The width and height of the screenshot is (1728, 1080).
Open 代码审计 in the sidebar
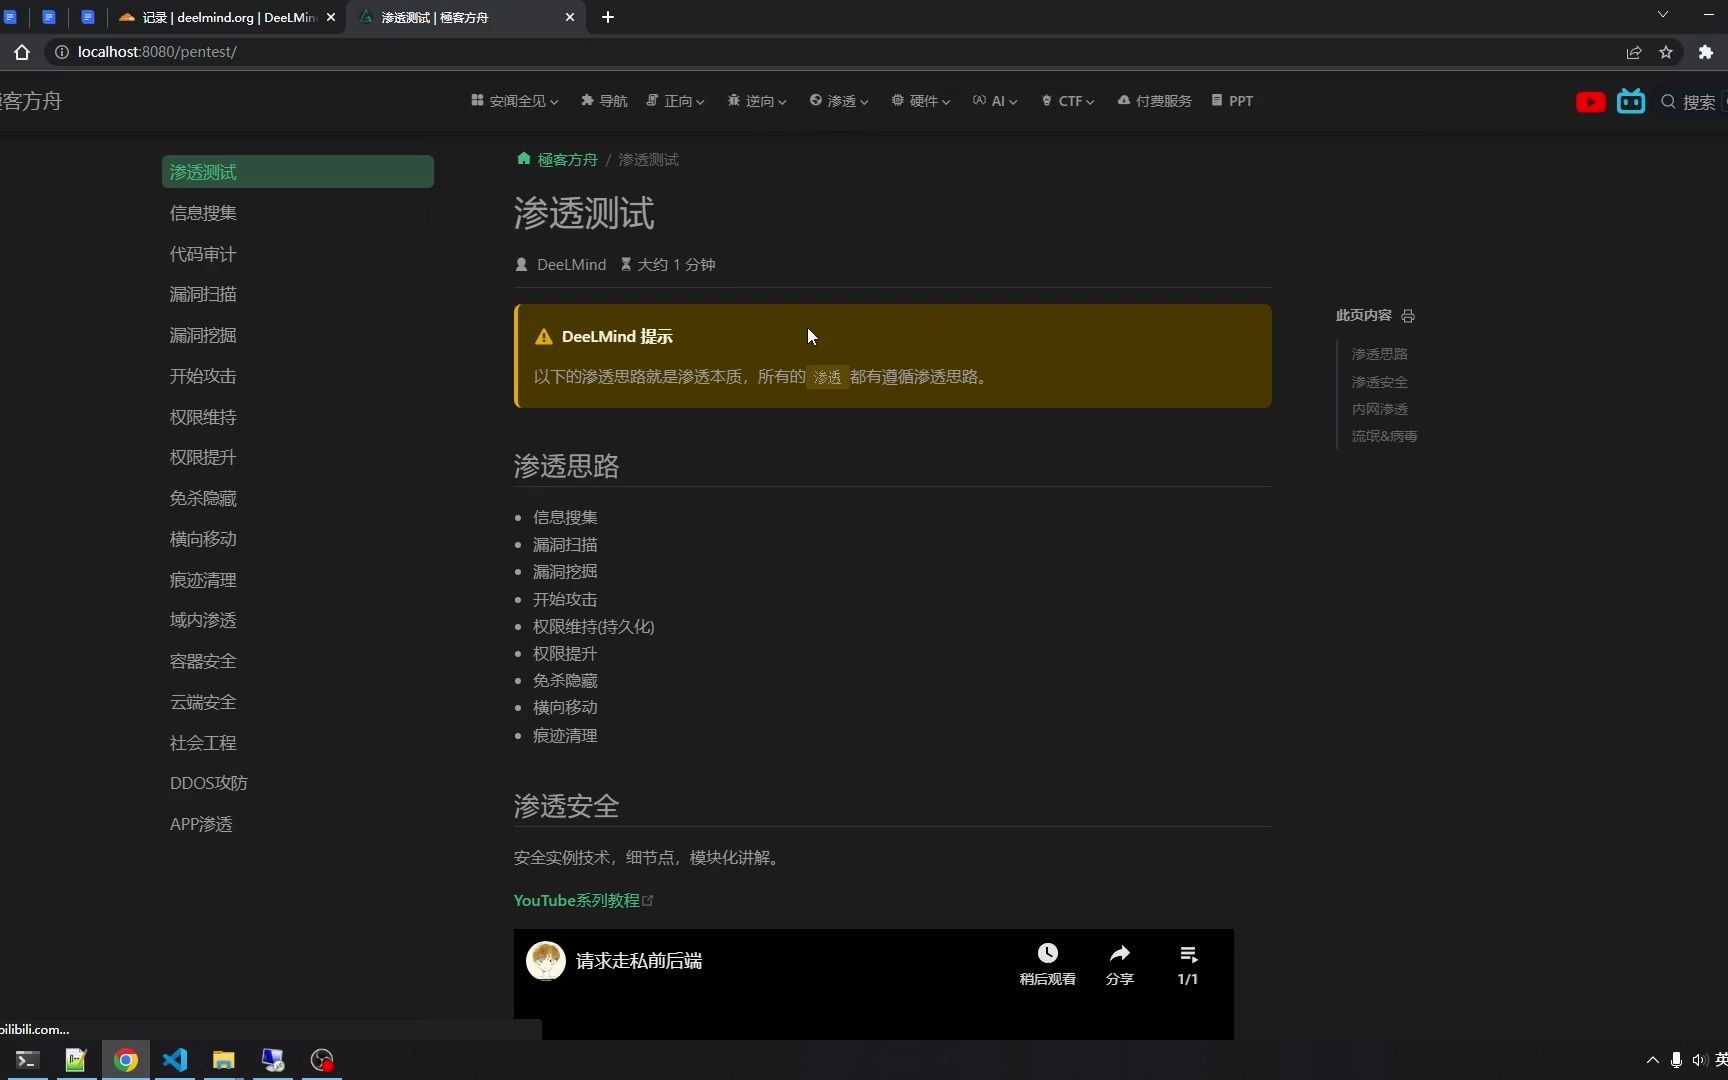point(297,254)
